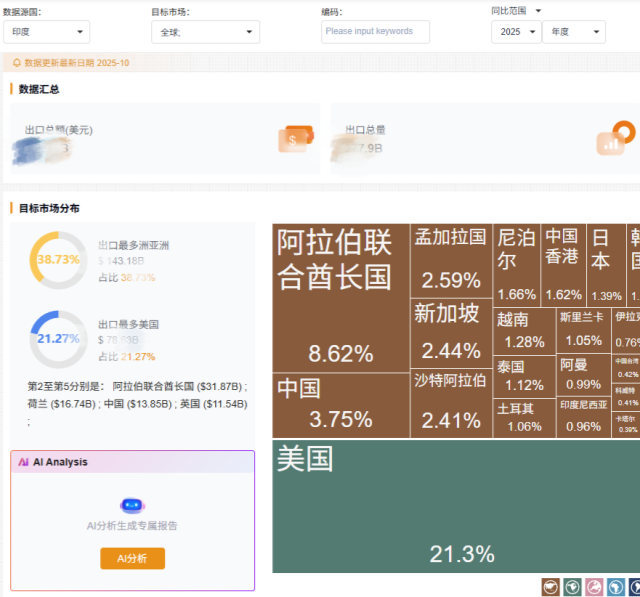Click the 数据汇总 section heading
The height and width of the screenshot is (597, 640).
tap(39, 89)
